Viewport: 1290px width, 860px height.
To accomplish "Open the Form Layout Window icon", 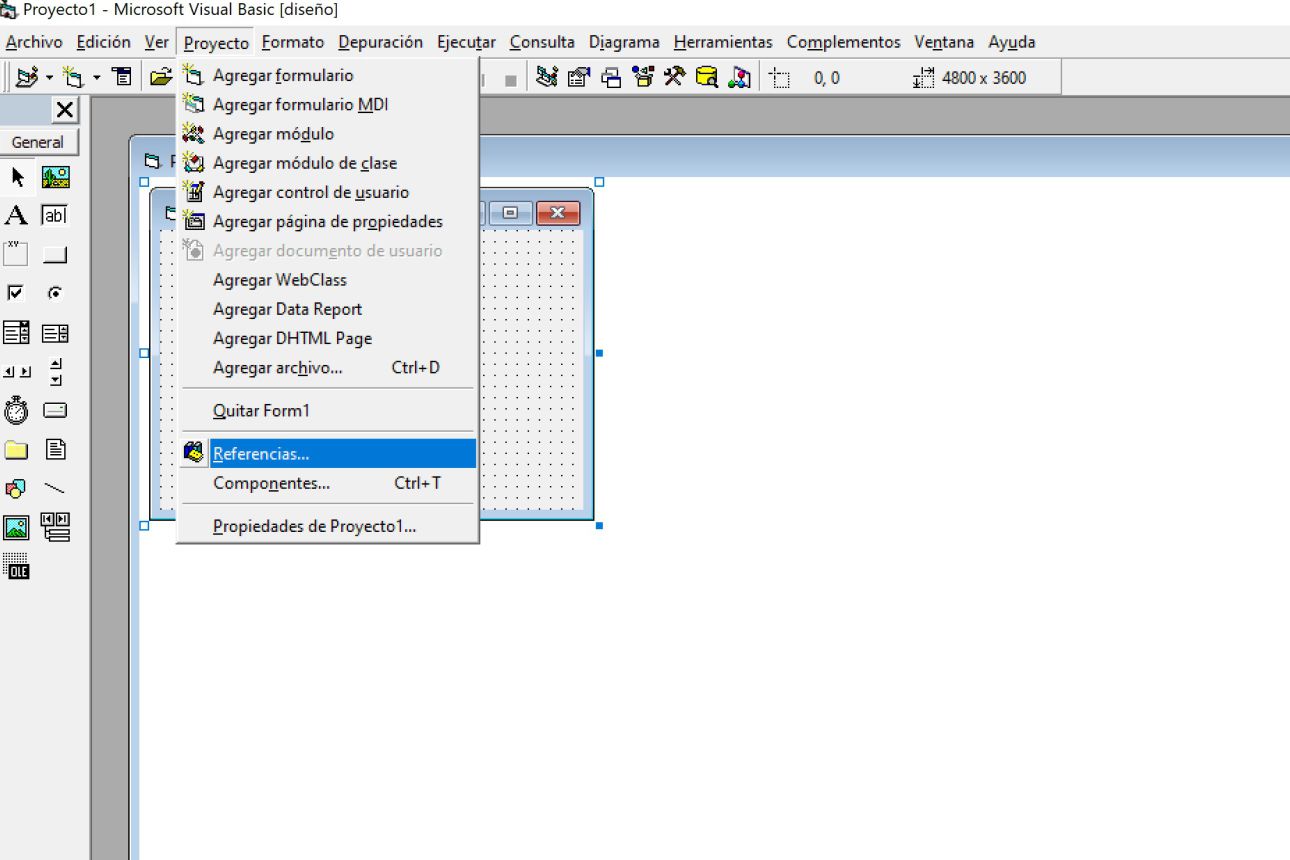I will click(x=610, y=77).
